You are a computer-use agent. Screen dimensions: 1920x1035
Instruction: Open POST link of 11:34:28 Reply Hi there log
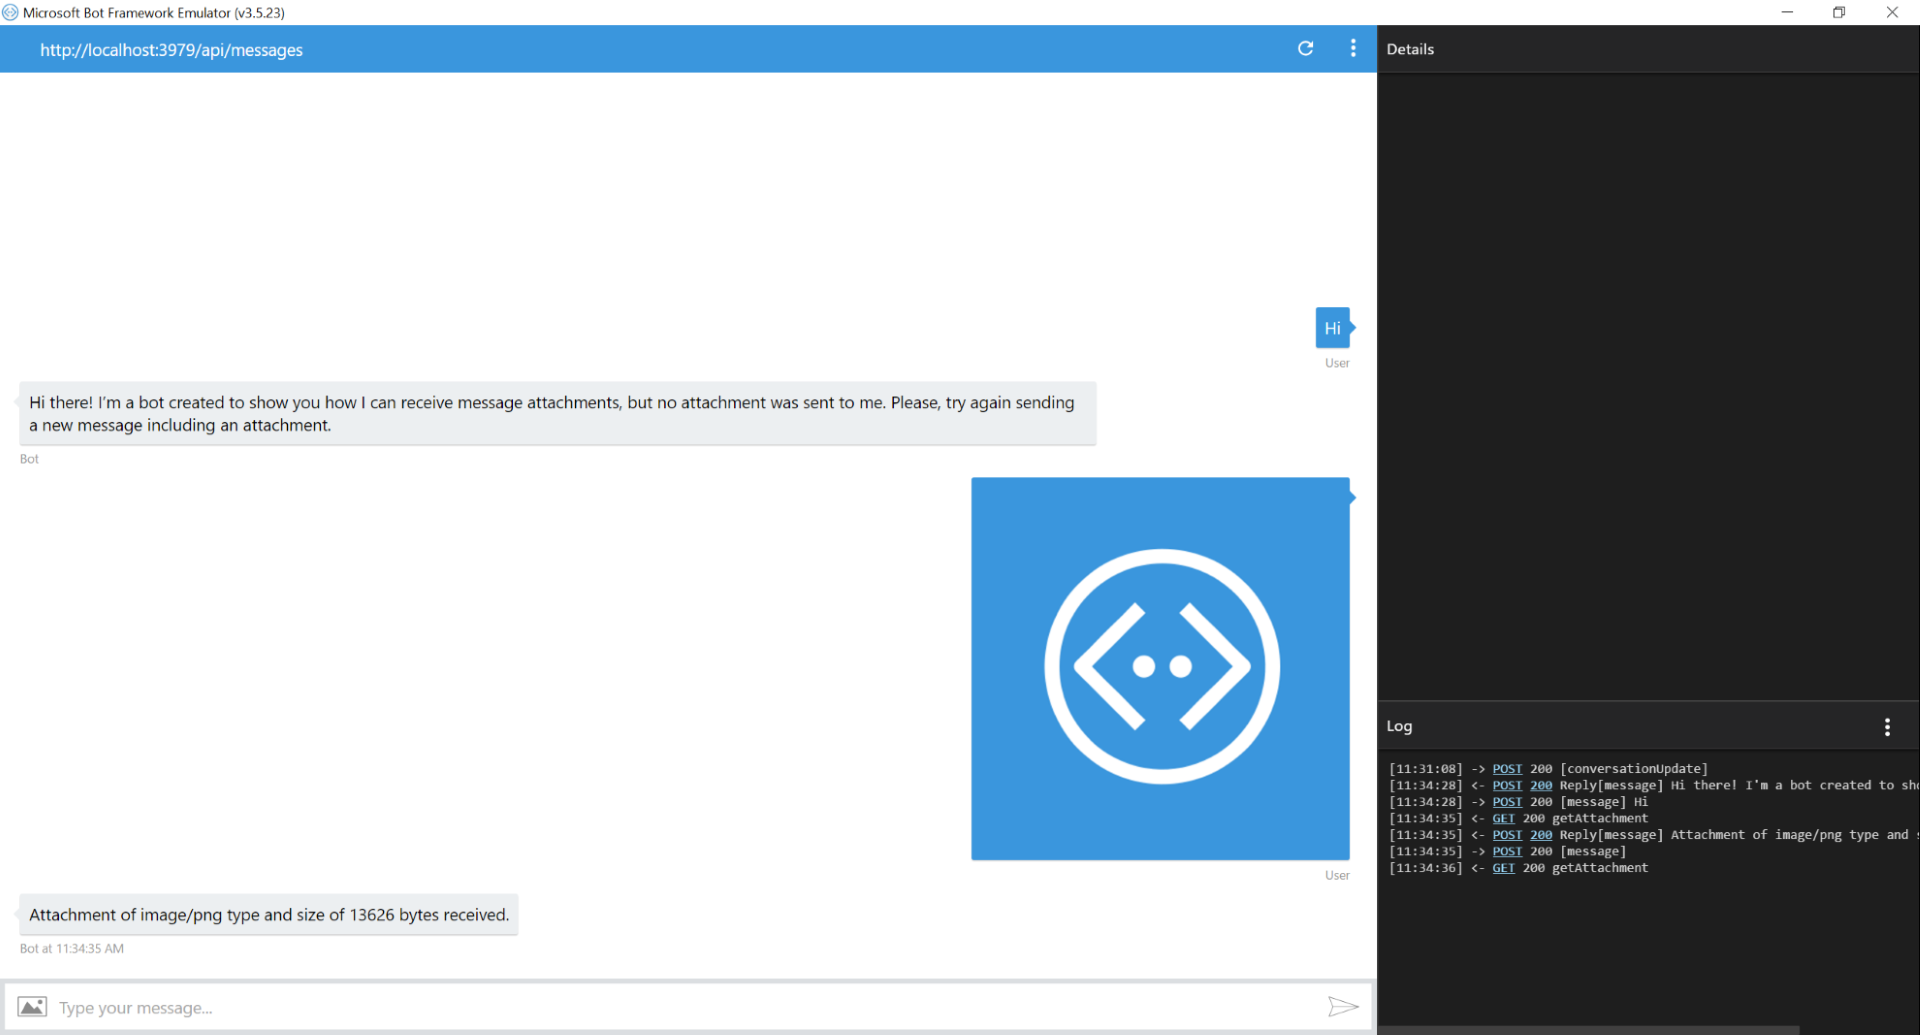click(1507, 786)
